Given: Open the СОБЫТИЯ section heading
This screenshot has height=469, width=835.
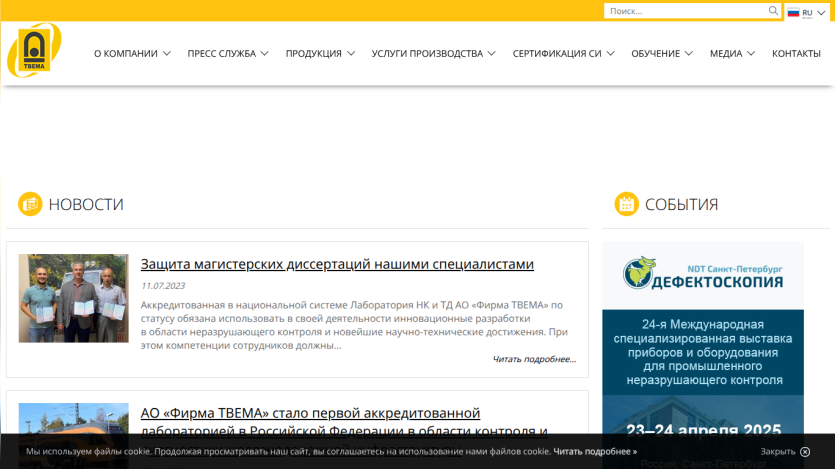Looking at the screenshot, I should pyautogui.click(x=681, y=204).
